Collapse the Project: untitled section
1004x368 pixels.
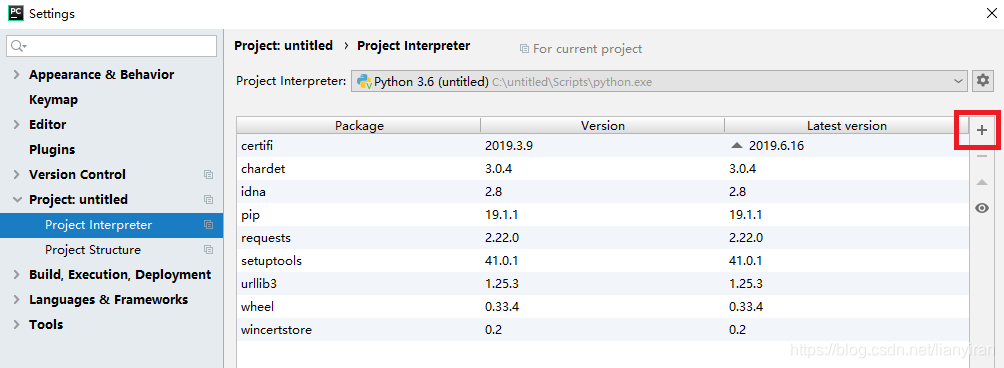click(17, 200)
